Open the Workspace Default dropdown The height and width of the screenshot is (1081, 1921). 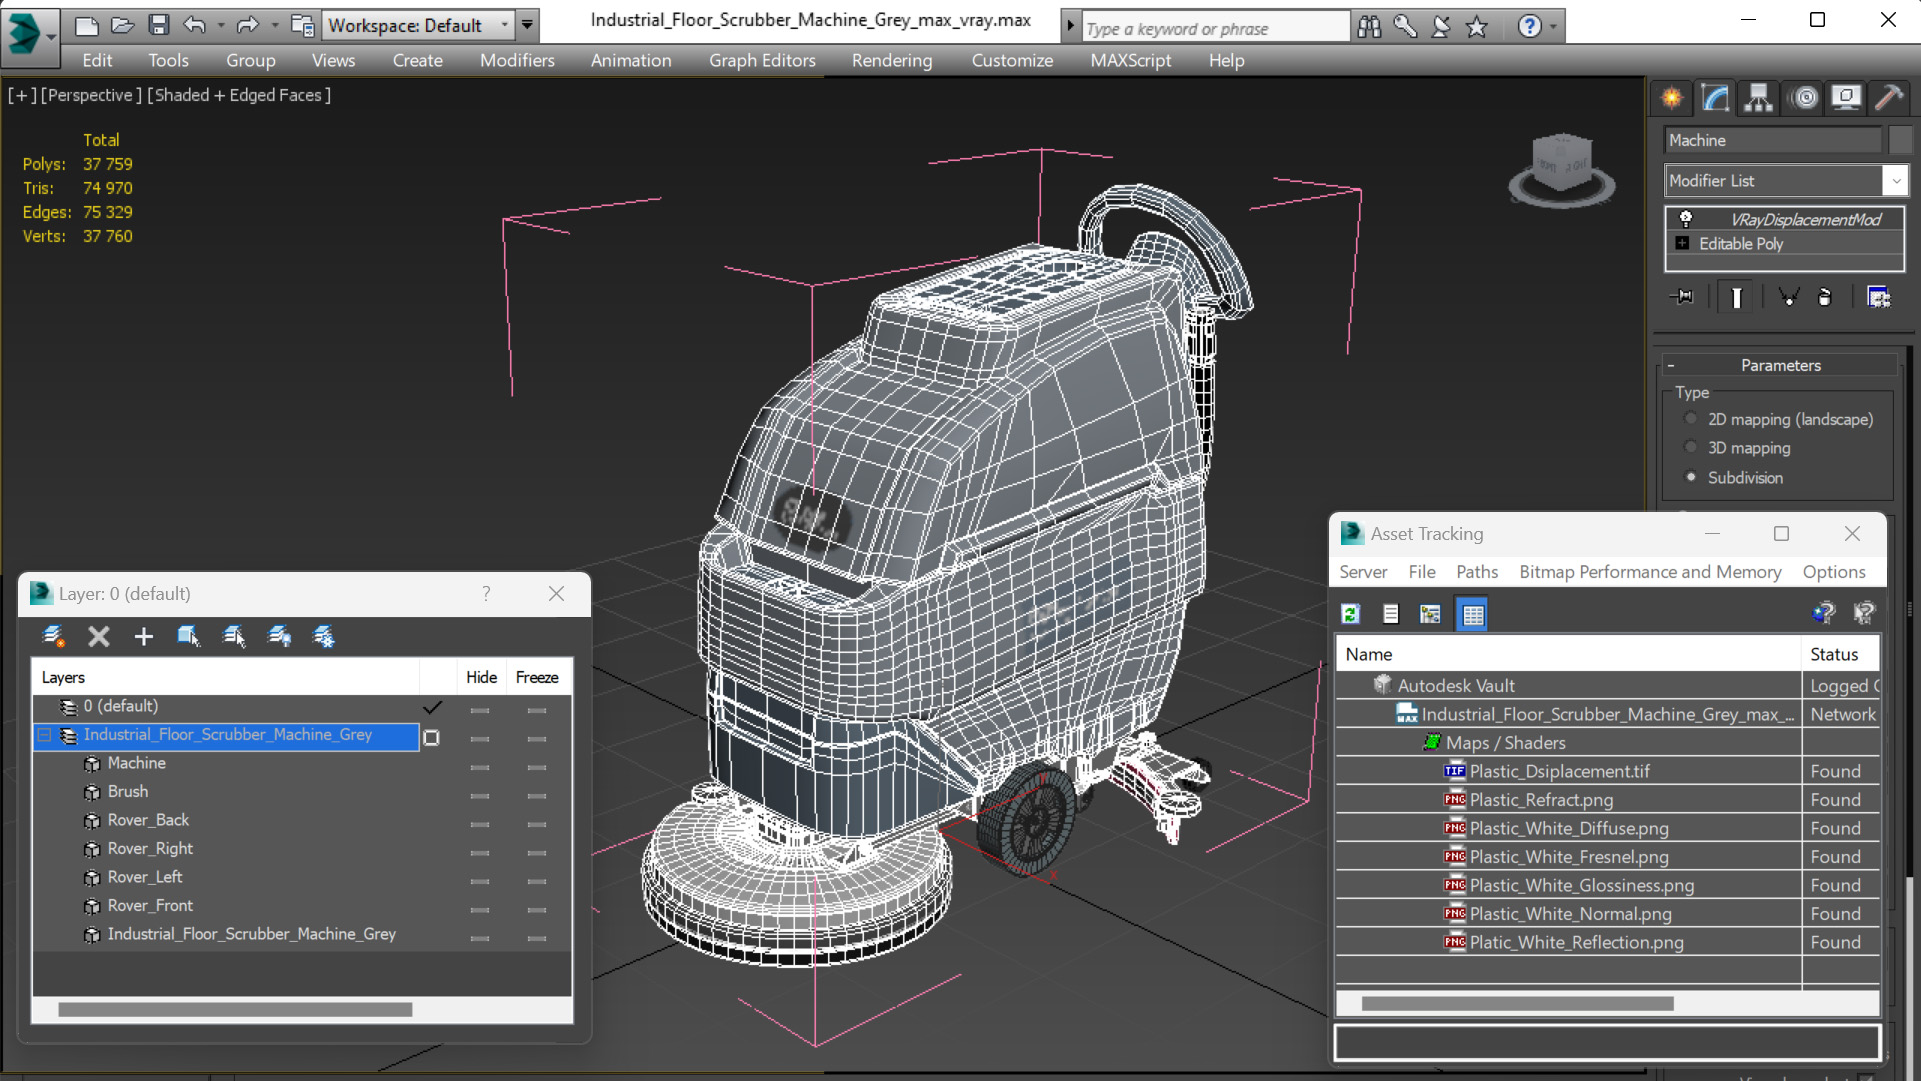click(x=504, y=25)
